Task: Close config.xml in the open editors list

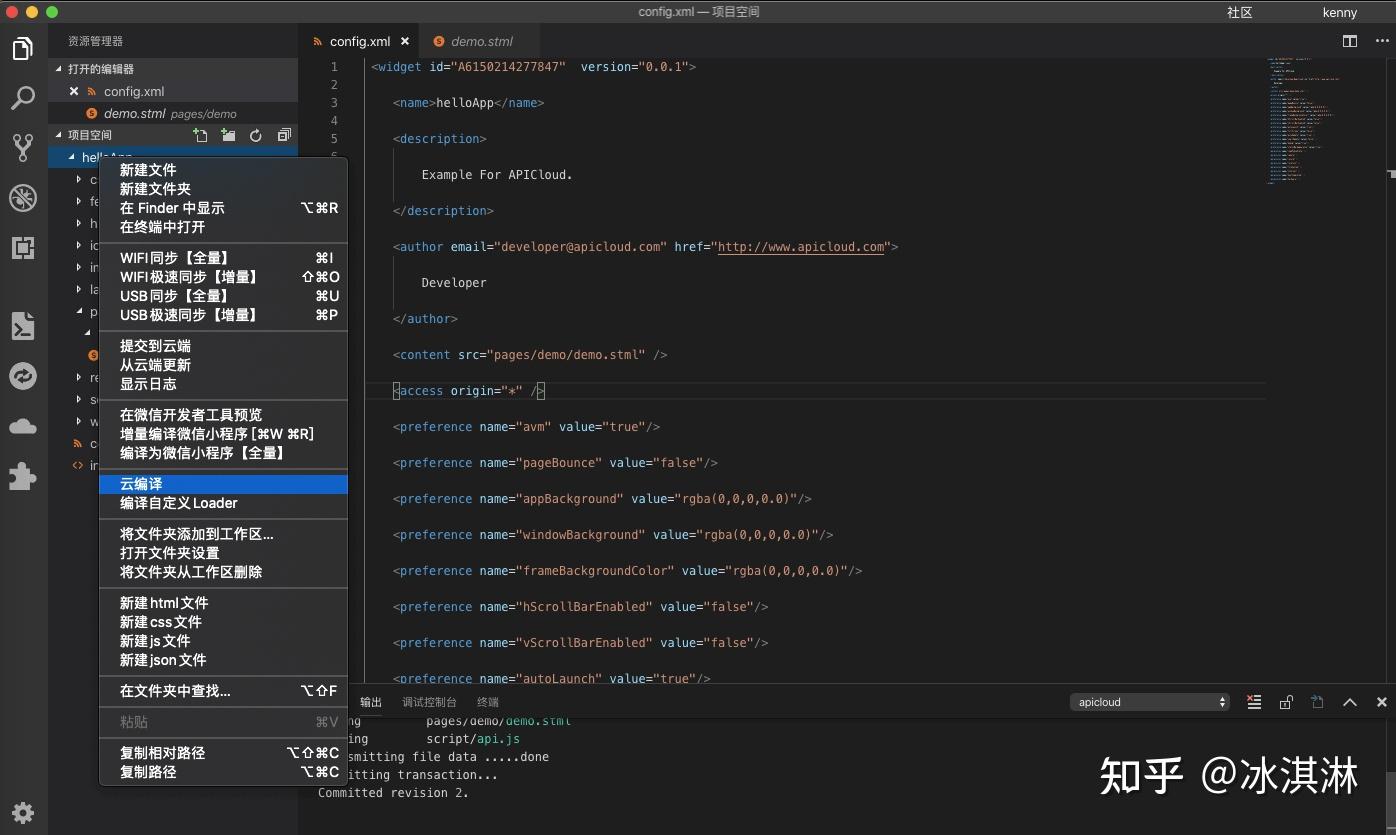Action: 74,91
